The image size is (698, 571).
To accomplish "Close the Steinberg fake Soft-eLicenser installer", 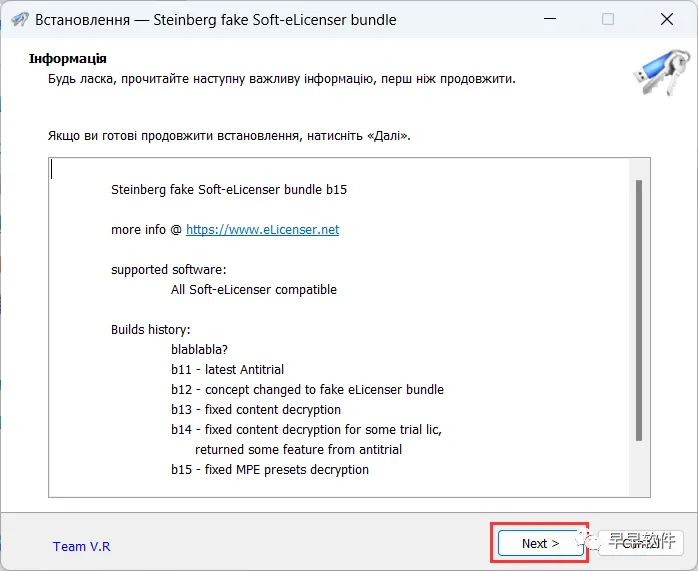I will coord(666,19).
